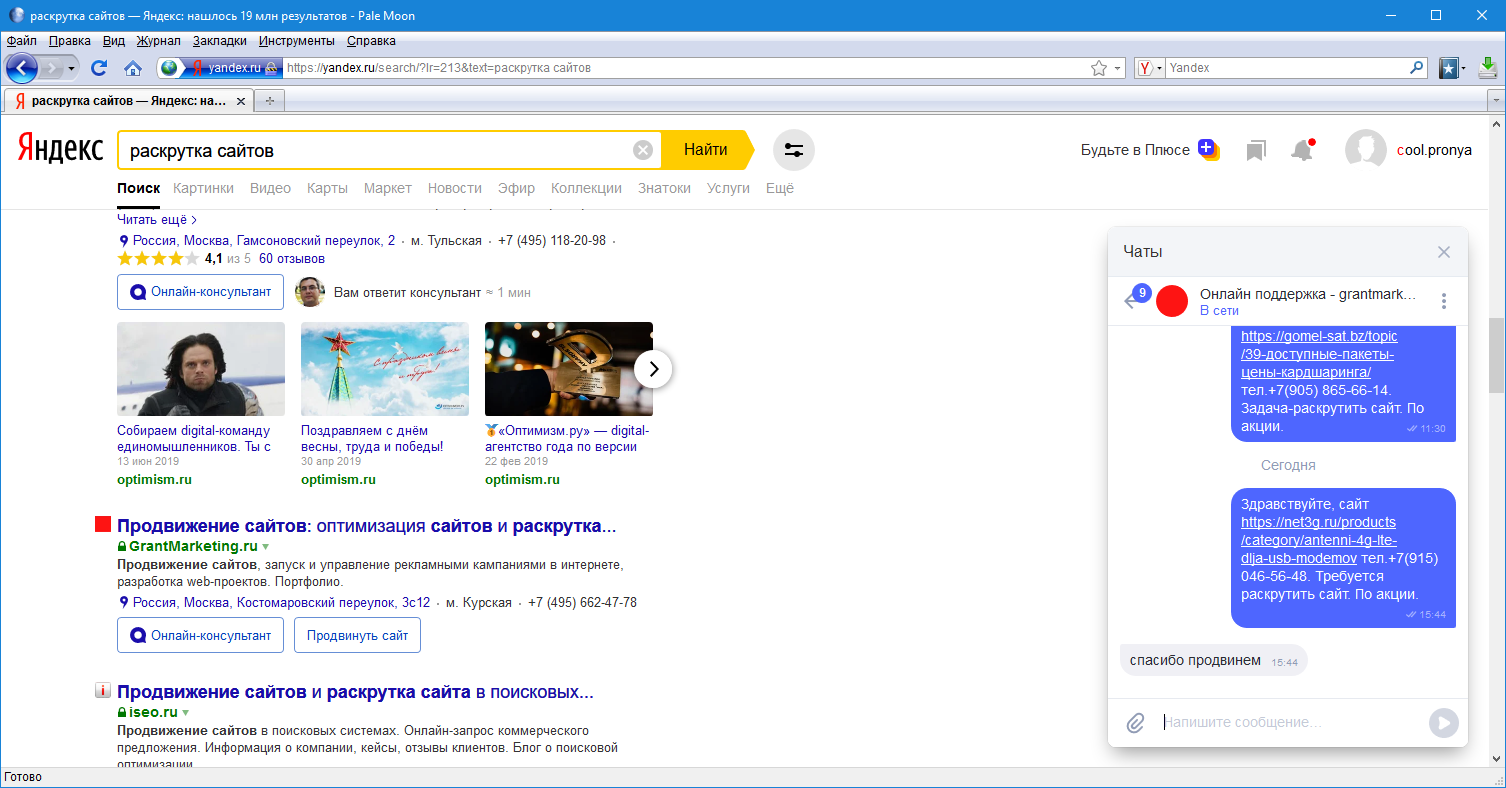Open the Инструменты menu
The image size is (1506, 788).
coord(296,41)
